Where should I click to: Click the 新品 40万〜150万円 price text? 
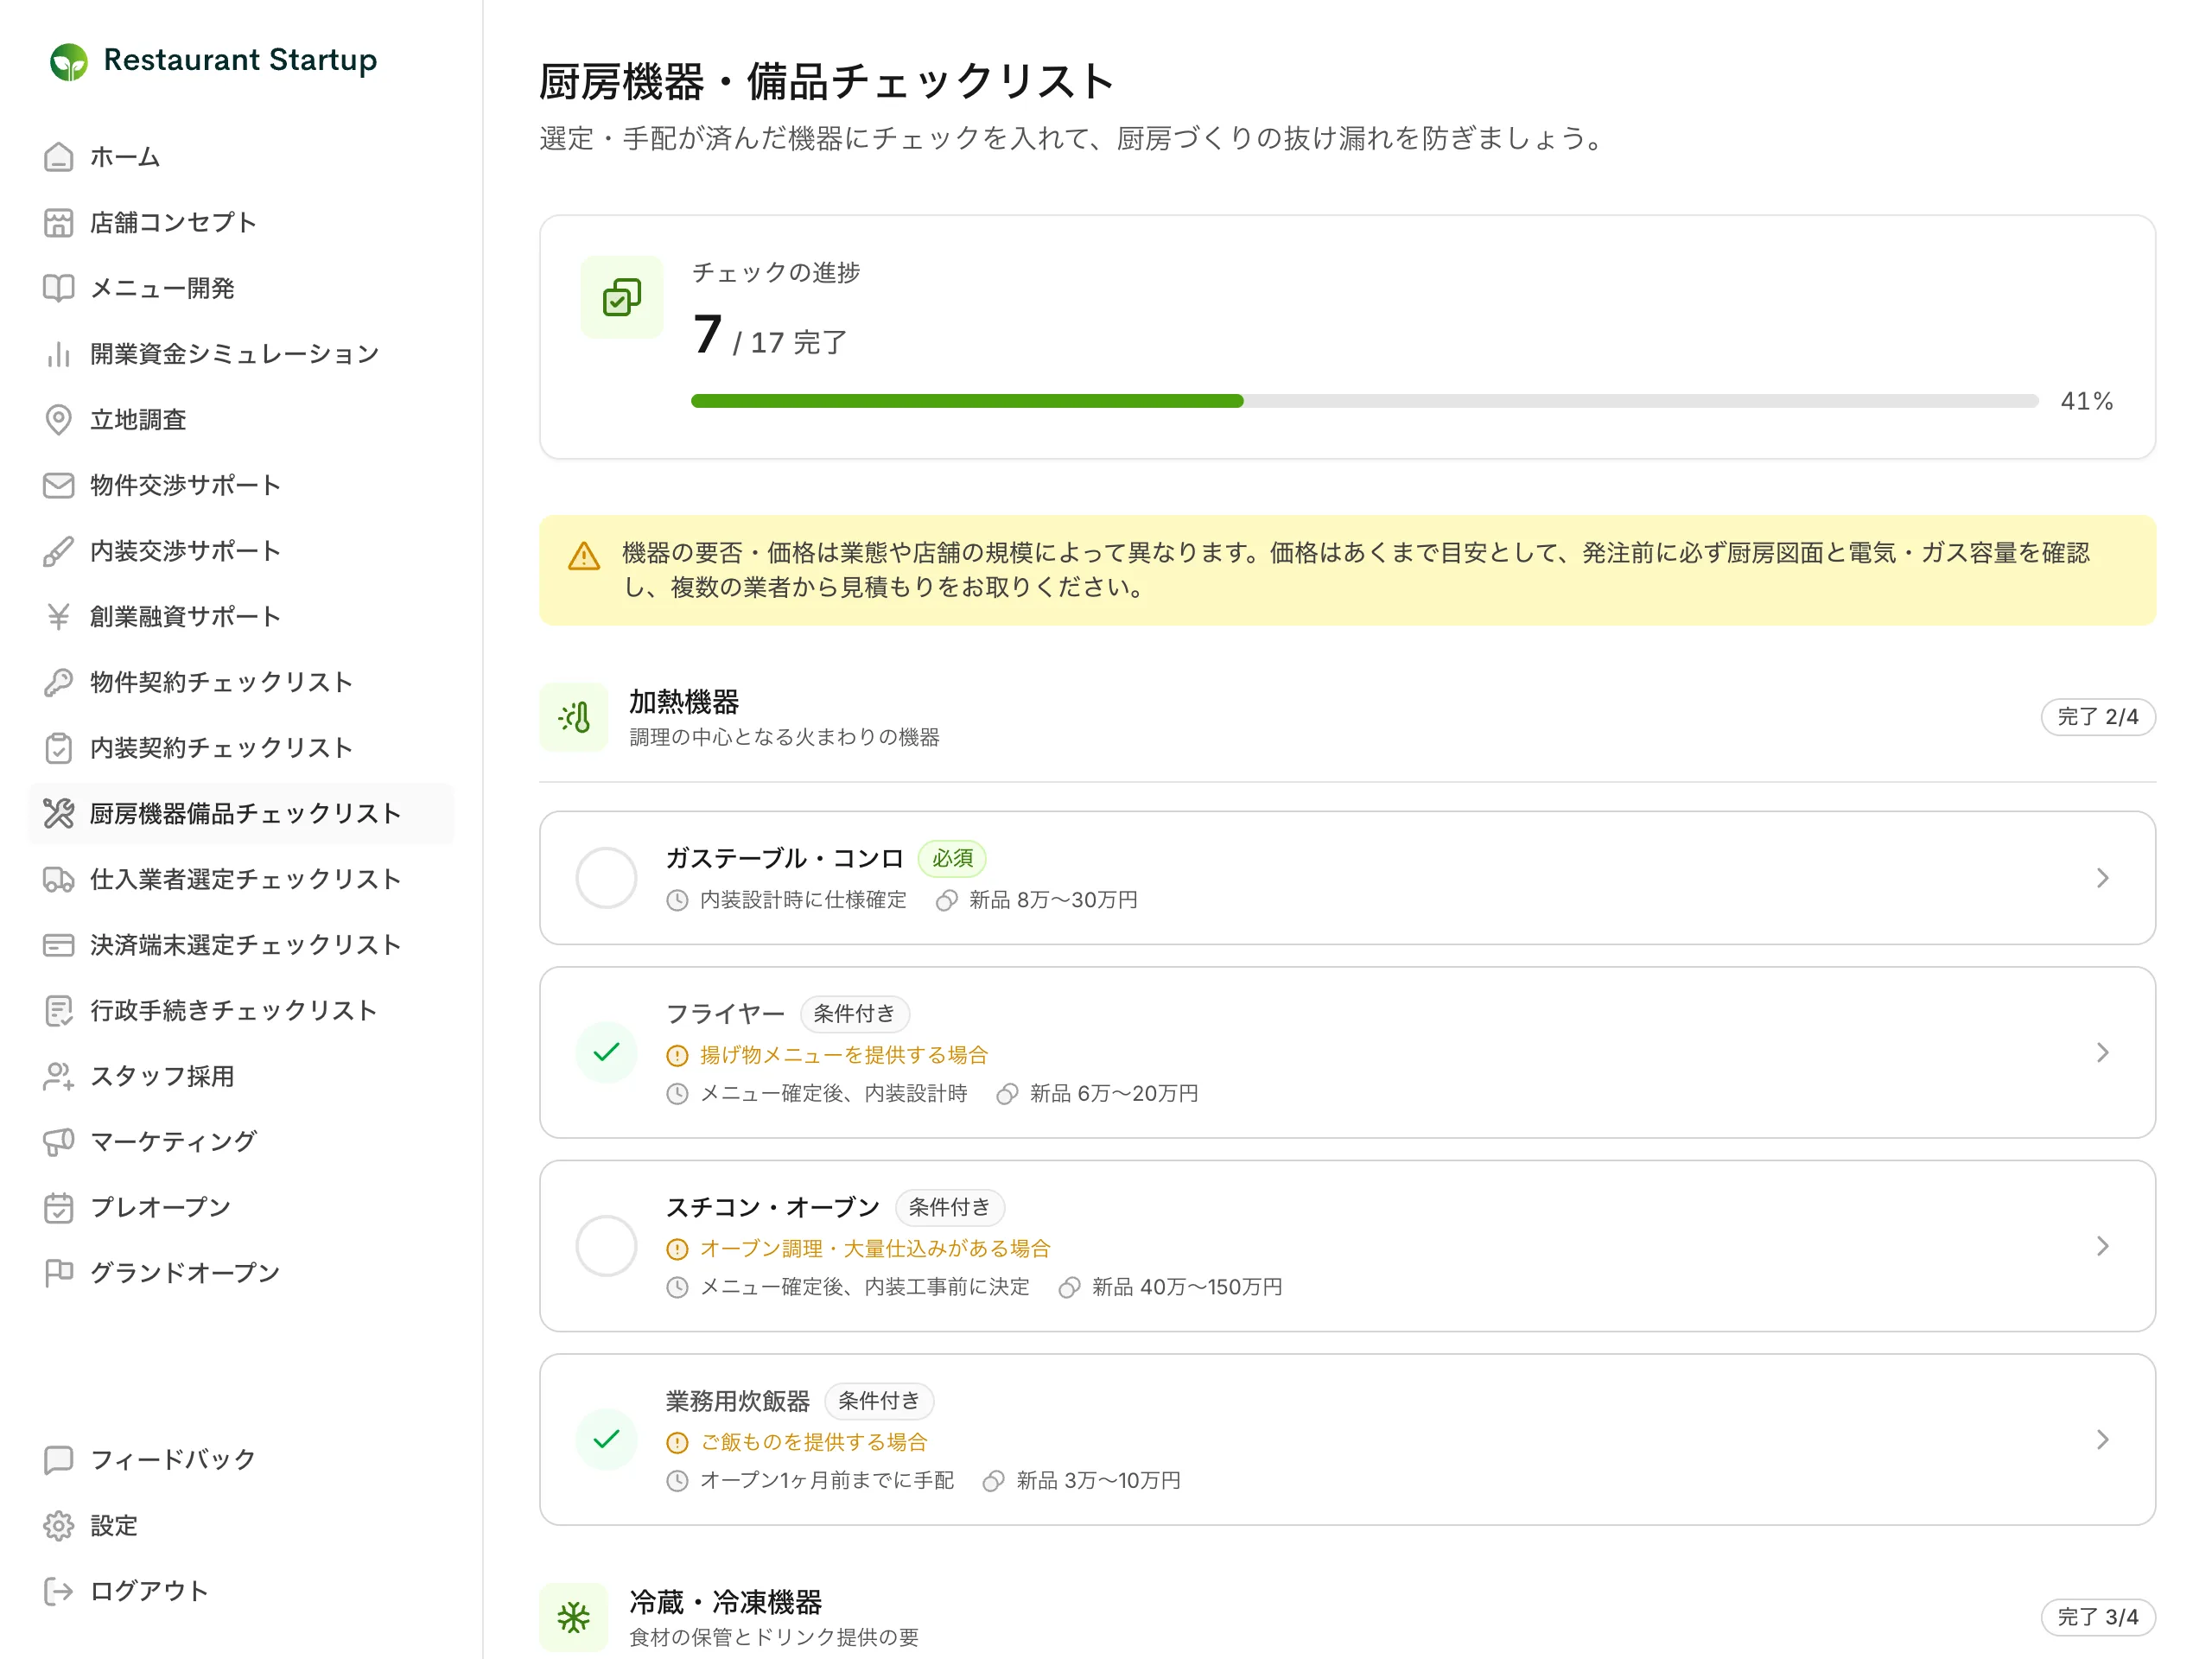(1187, 1287)
